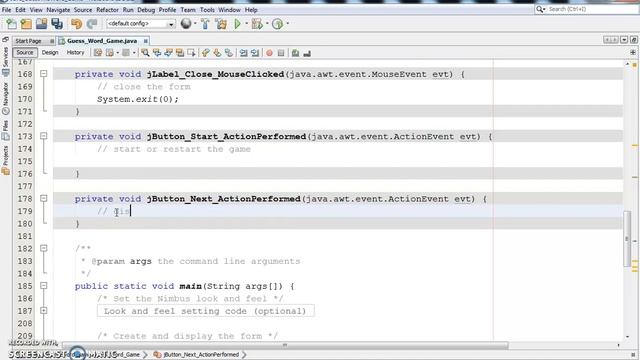Viewport: 640px width, 360px height.
Task: Click the Comment lines icon
Action: point(296,53)
